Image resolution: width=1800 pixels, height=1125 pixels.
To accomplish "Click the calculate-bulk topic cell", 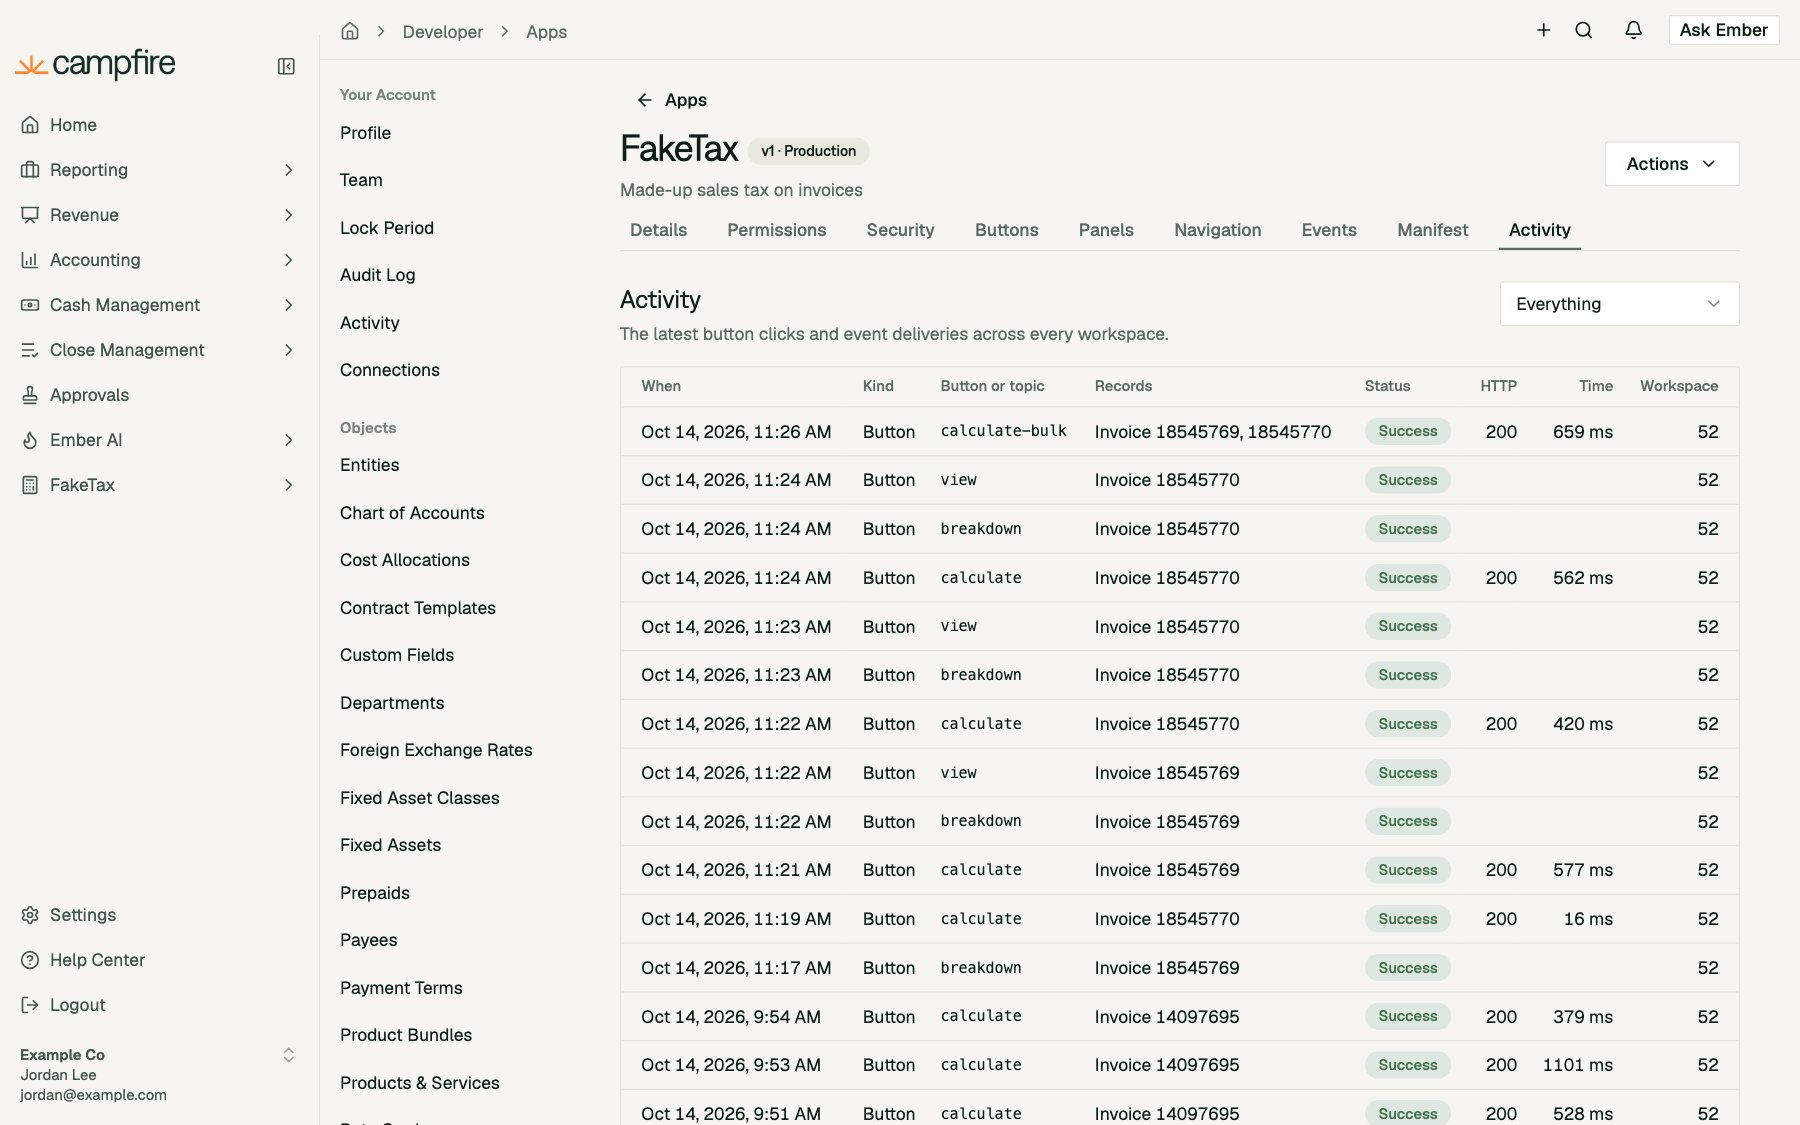I will [1003, 431].
